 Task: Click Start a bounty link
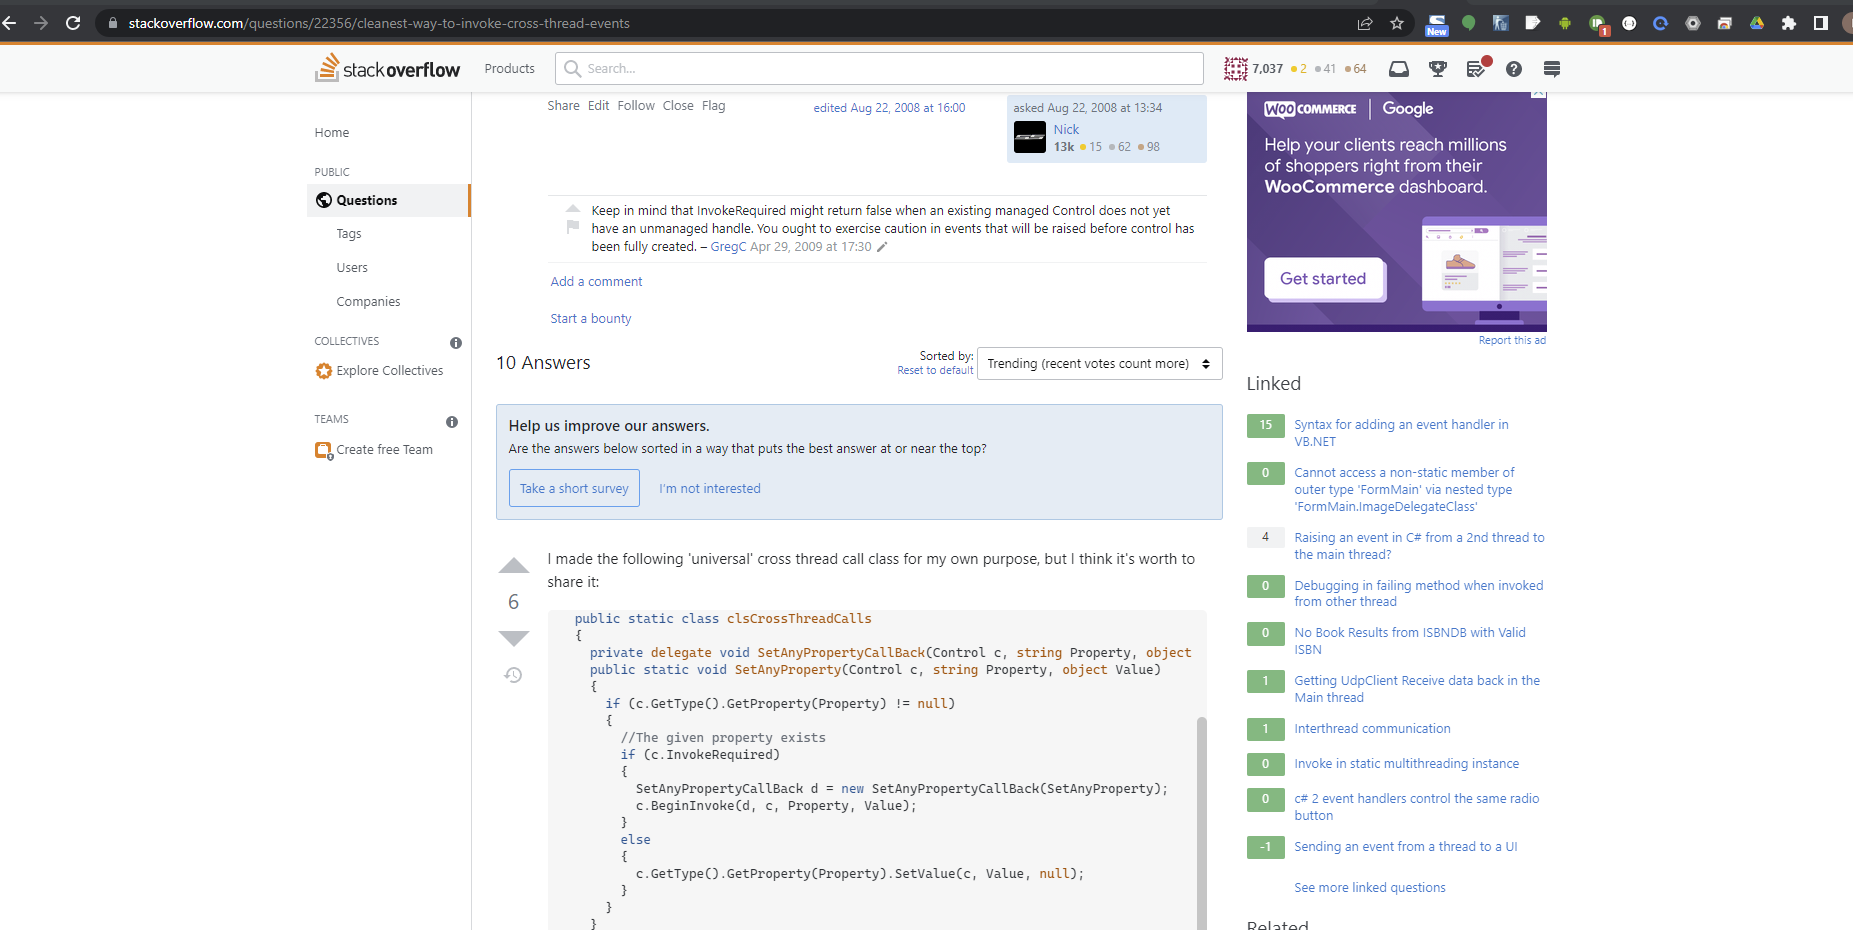(591, 319)
